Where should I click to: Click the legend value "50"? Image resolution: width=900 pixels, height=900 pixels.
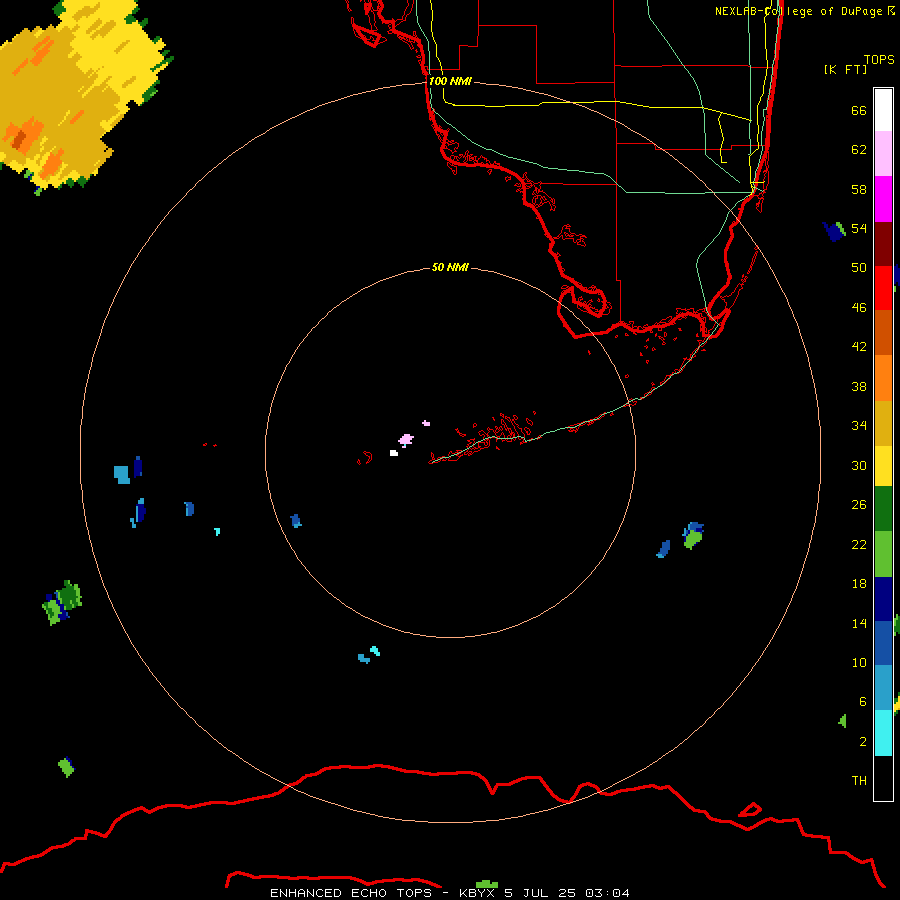pos(859,268)
